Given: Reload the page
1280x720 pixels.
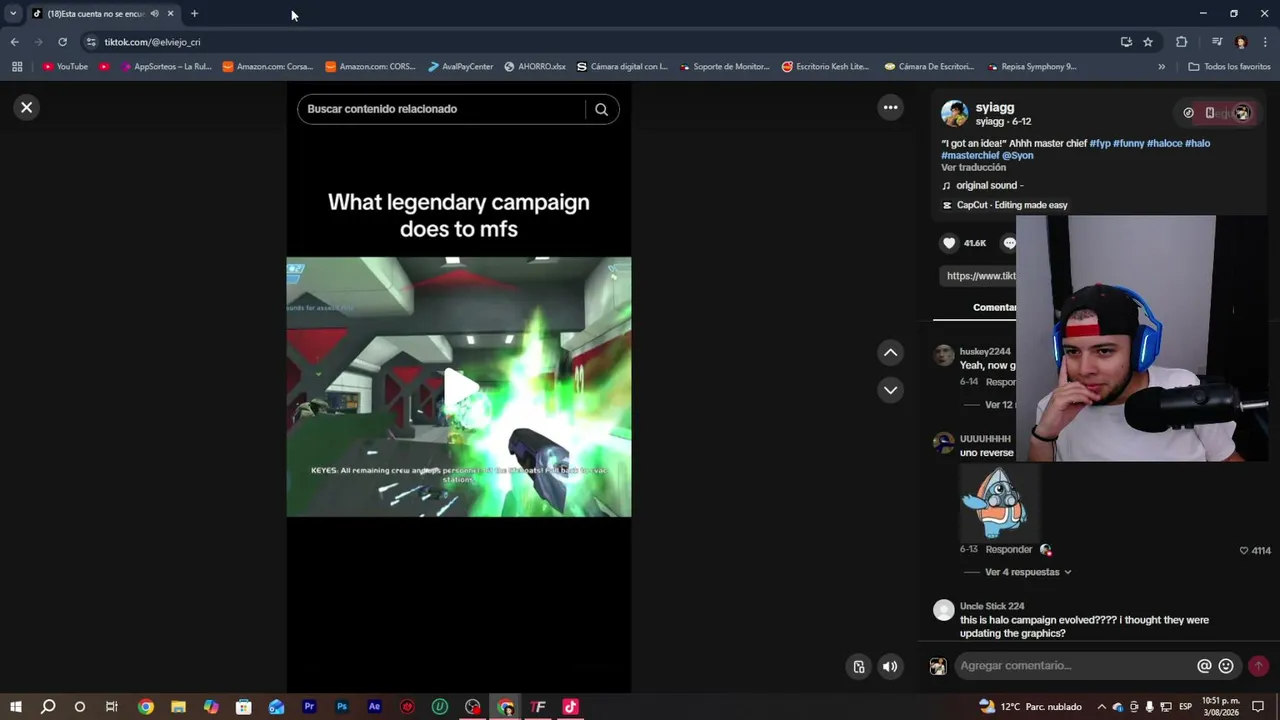Looking at the screenshot, I should (x=62, y=42).
